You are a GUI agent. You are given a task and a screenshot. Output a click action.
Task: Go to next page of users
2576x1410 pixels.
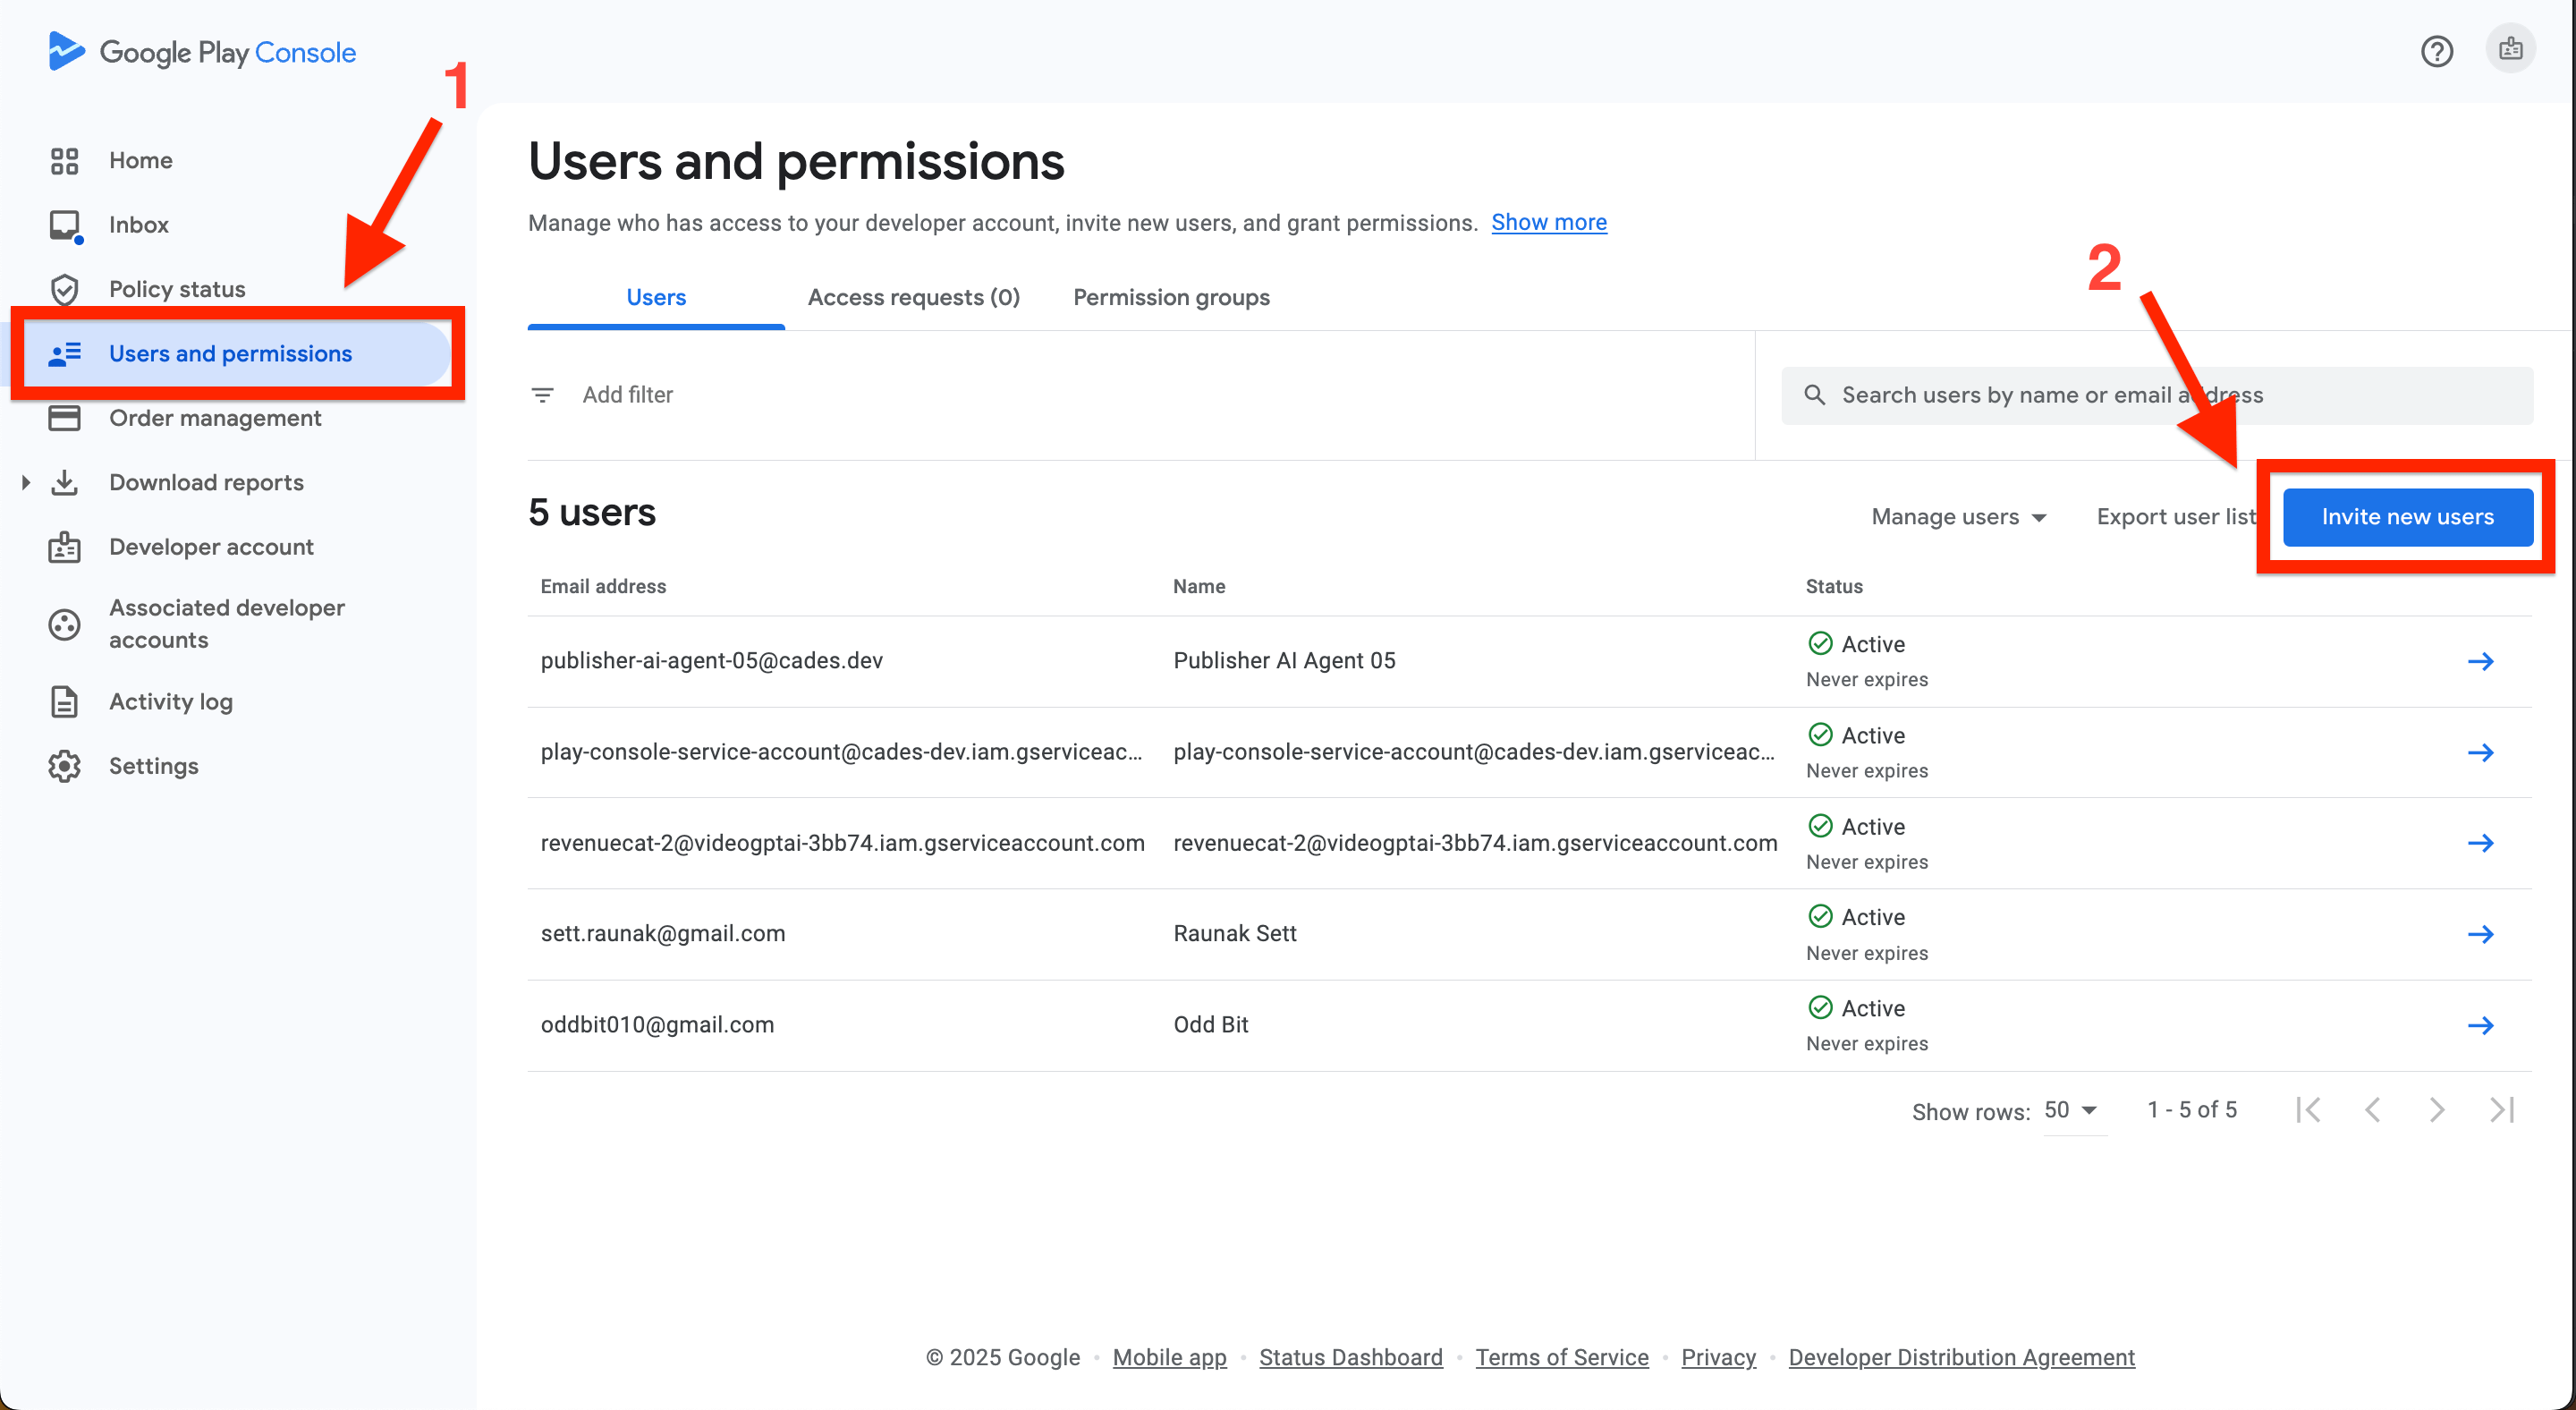click(x=2437, y=1110)
